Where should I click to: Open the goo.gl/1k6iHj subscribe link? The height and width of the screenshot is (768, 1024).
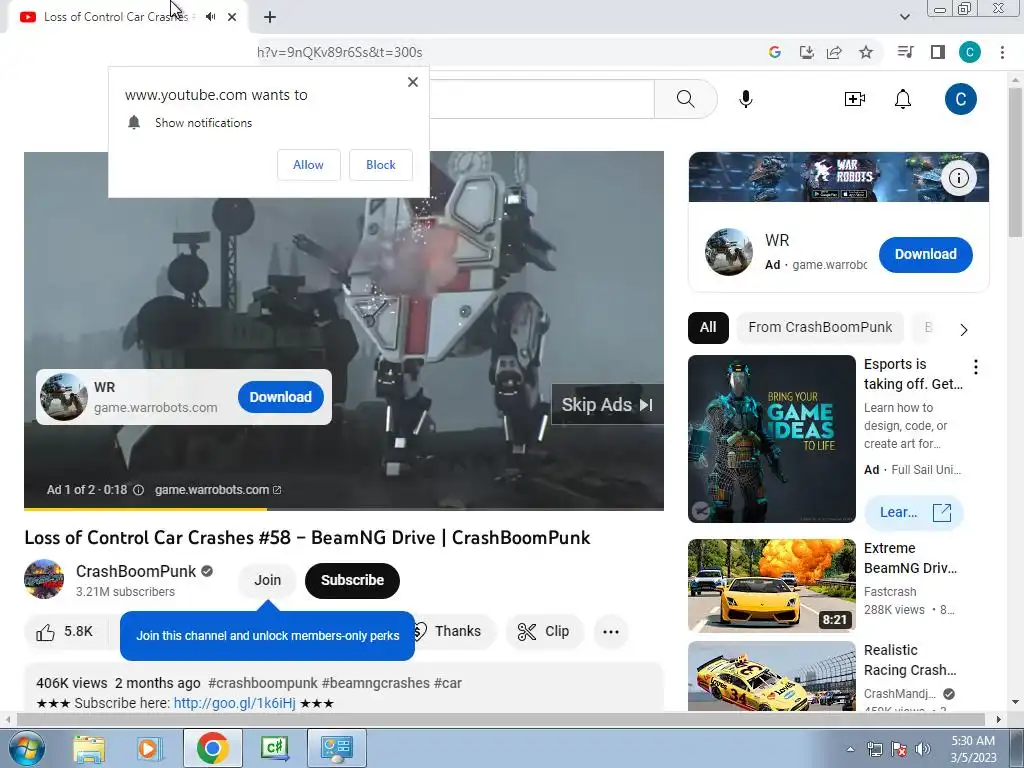(234, 703)
